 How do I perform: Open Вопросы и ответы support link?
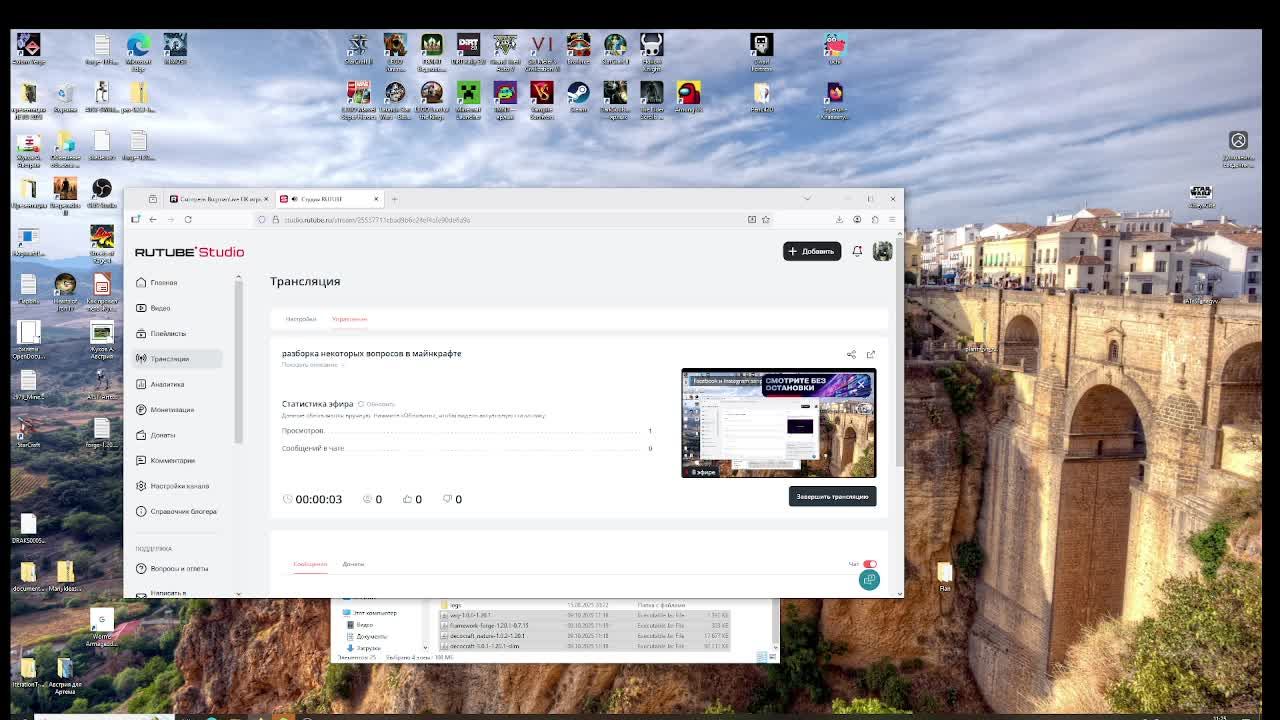click(x=178, y=569)
